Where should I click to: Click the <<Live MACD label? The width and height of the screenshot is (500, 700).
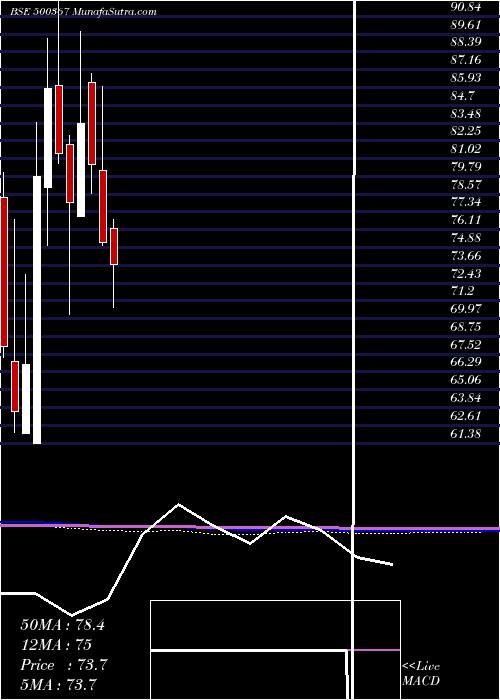pos(421,674)
